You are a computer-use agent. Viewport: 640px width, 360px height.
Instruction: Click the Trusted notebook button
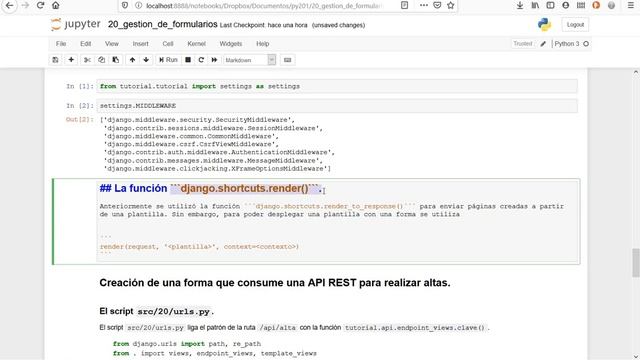[522, 44]
